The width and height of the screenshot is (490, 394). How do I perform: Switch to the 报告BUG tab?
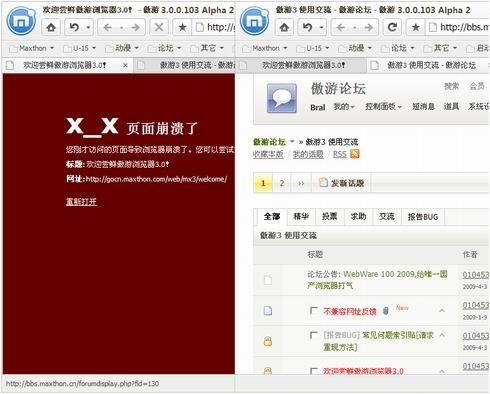(423, 217)
